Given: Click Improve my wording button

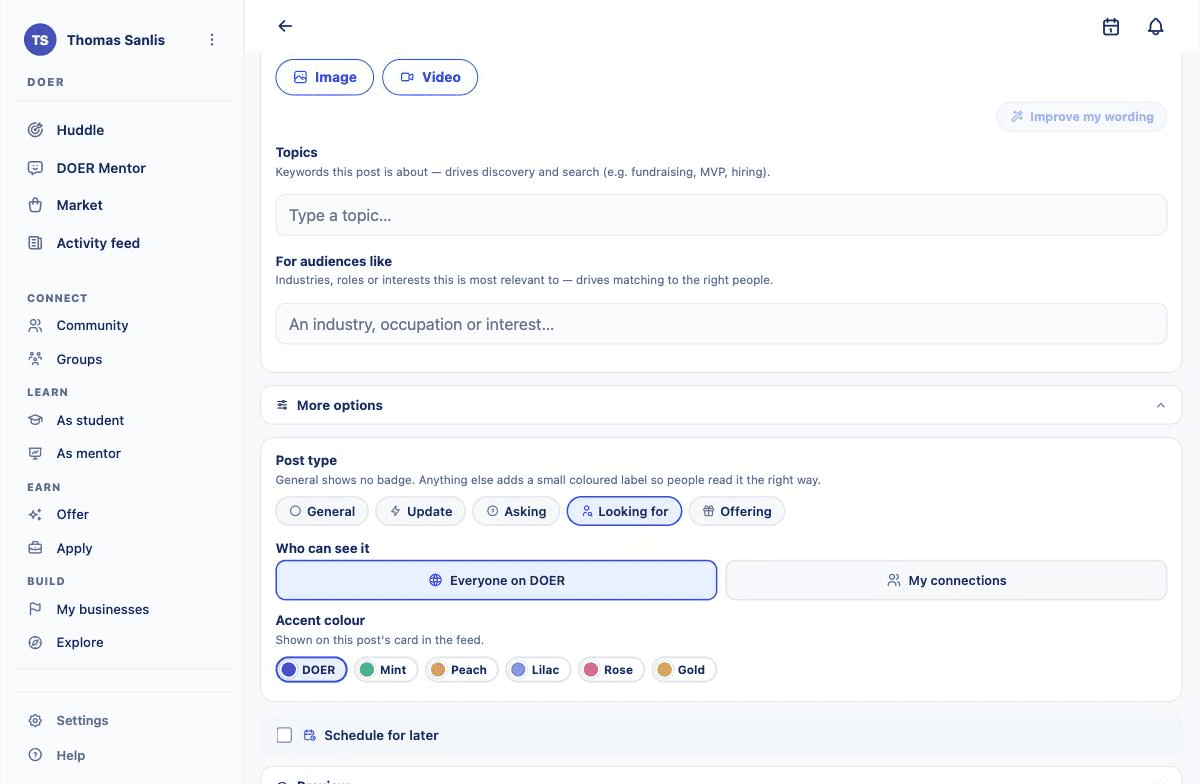Looking at the screenshot, I should (x=1082, y=117).
